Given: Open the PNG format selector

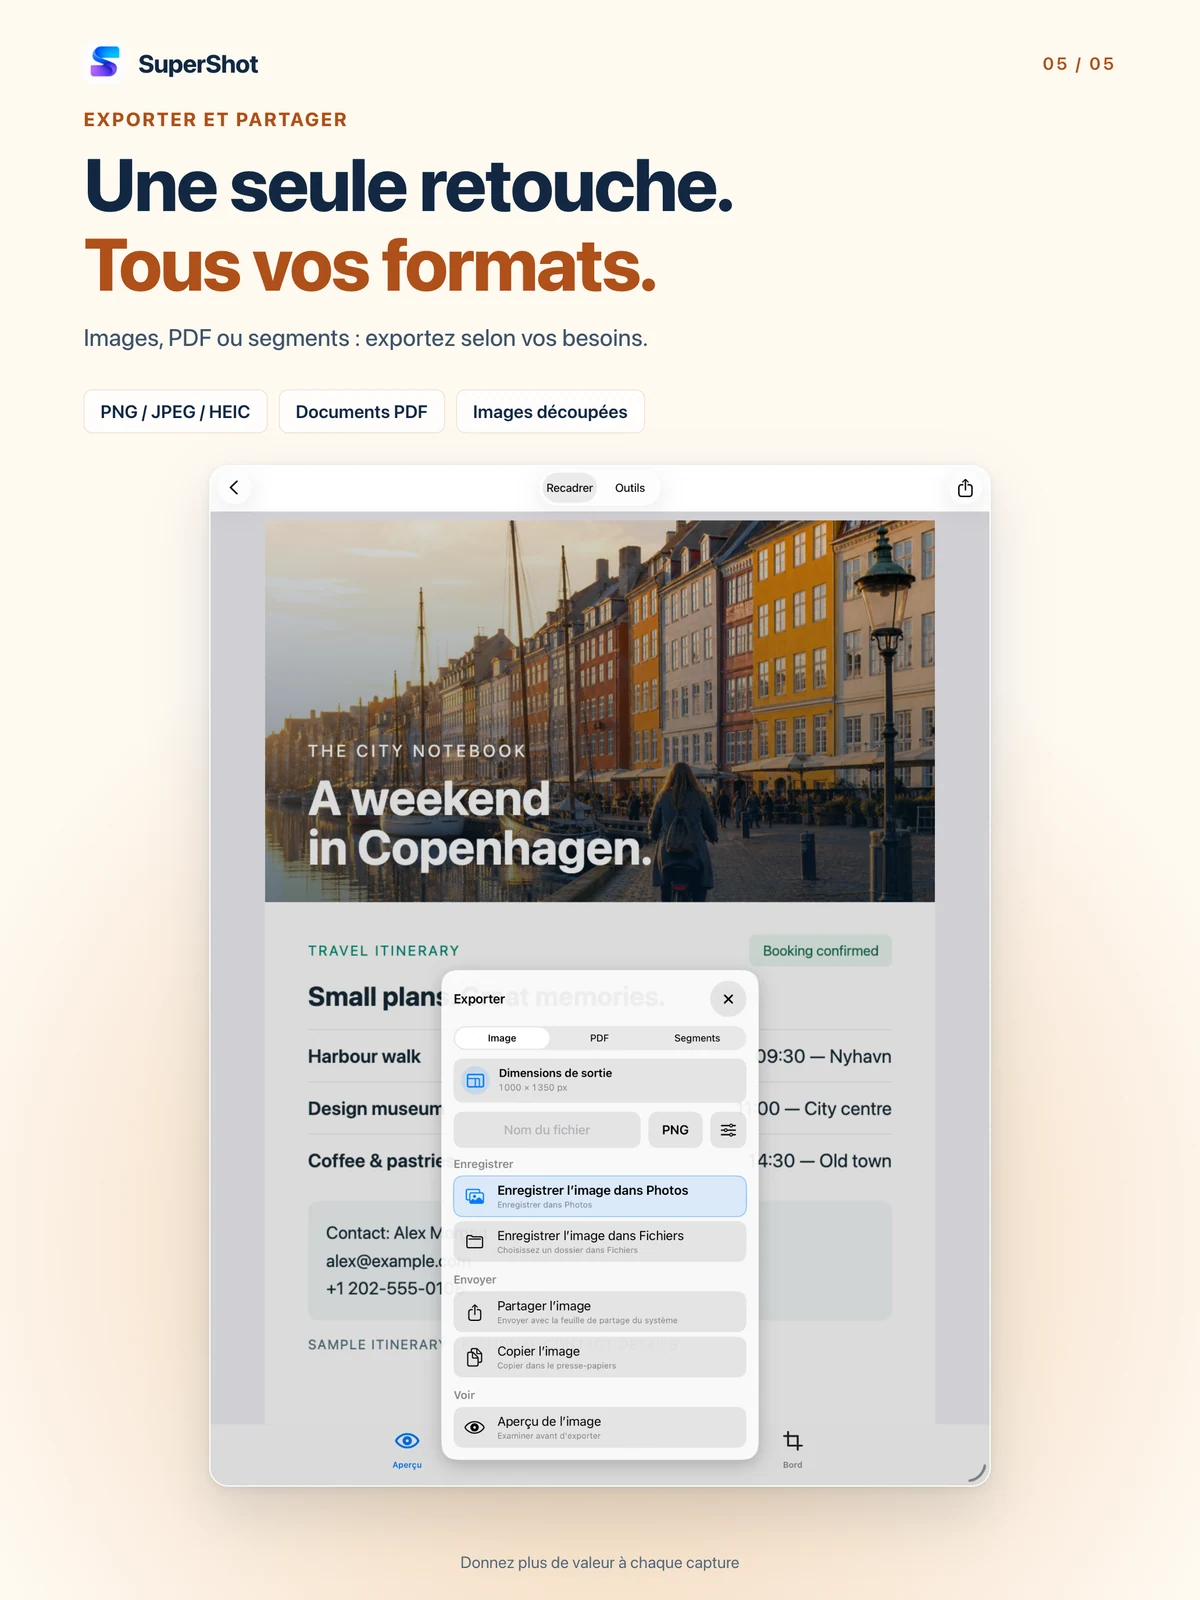Looking at the screenshot, I should tap(675, 1130).
